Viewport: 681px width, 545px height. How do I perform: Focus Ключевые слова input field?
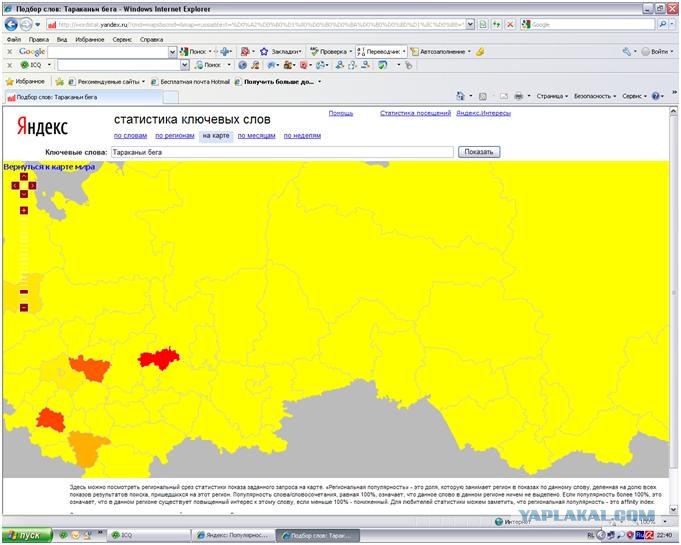coord(282,152)
